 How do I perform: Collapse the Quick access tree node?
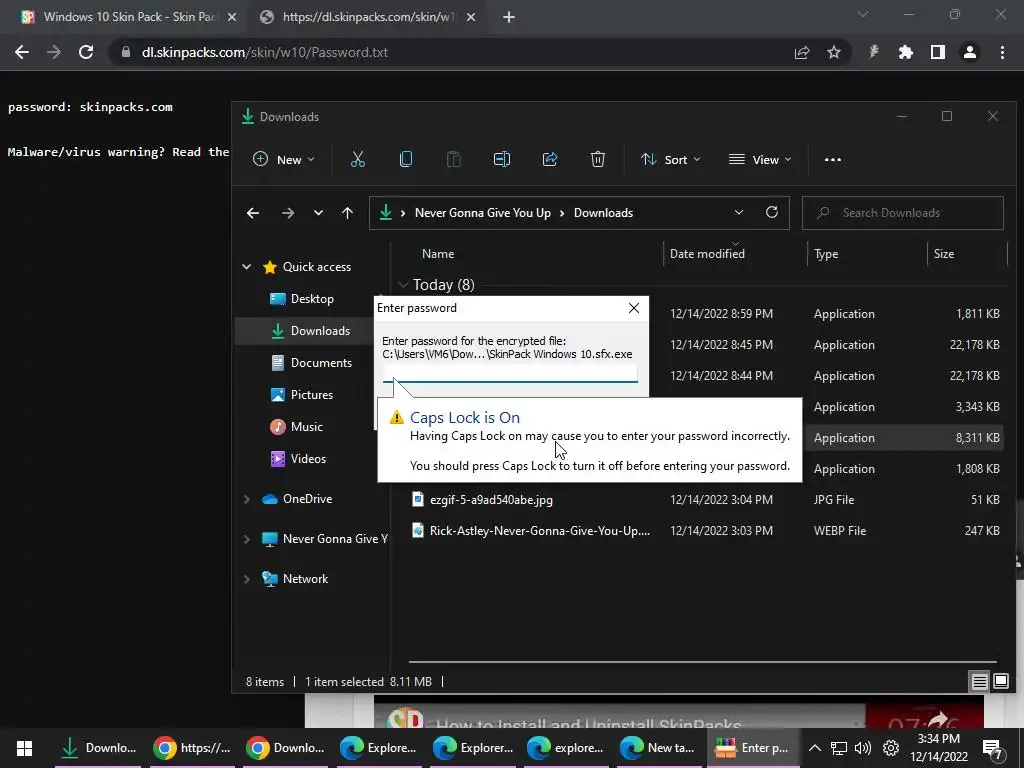click(247, 266)
